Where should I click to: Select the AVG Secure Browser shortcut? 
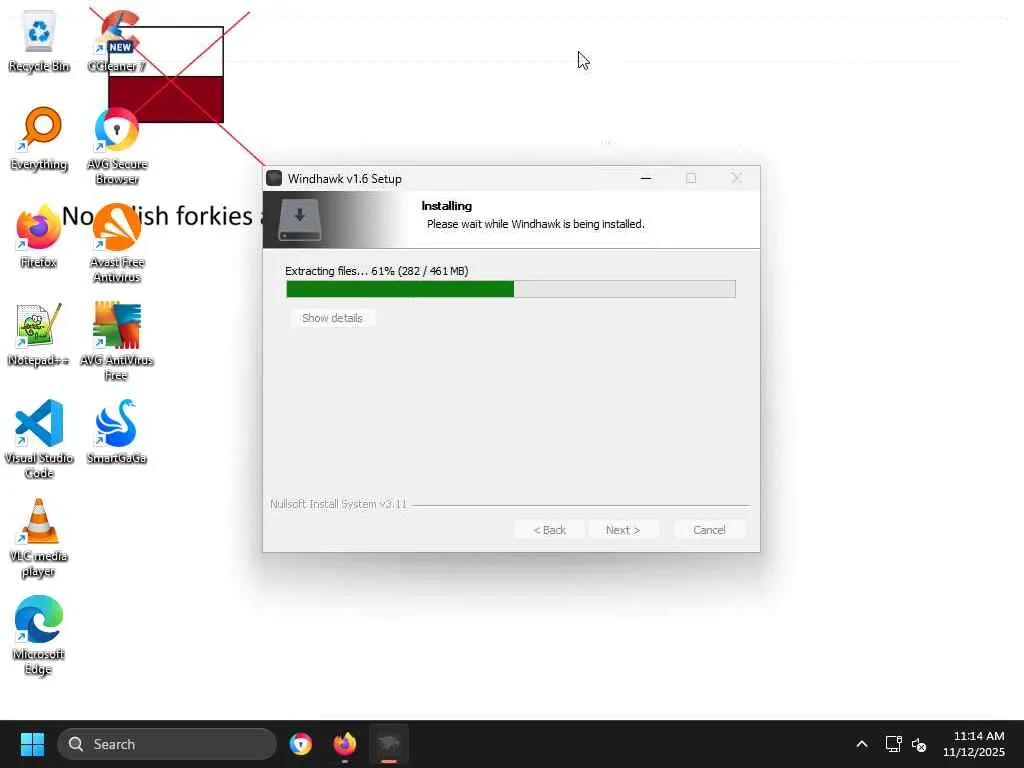coord(117,146)
